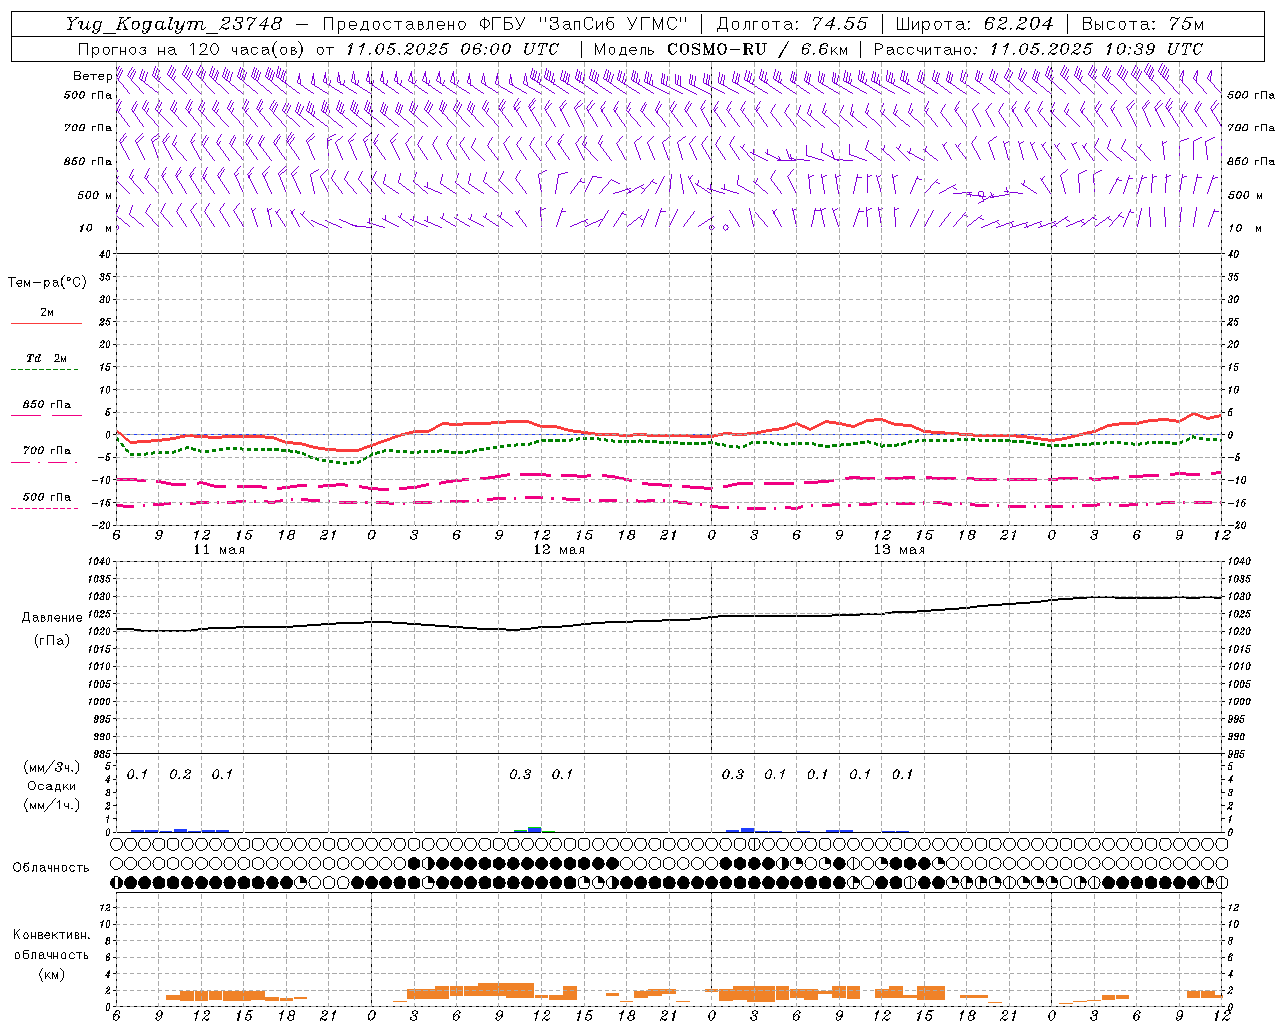Click '1040' on the right pressure axis
This screenshot has width=1280, height=1024.
pyautogui.click(x=1239, y=562)
